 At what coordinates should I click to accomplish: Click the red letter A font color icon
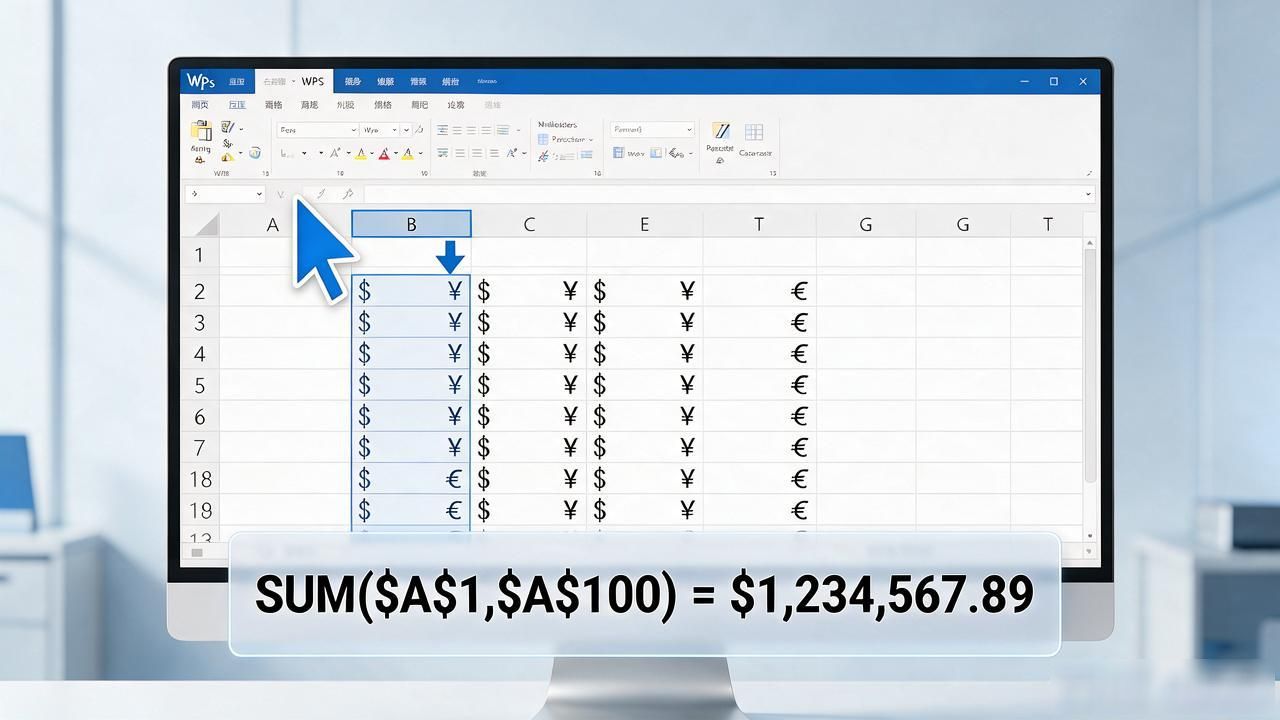384,154
